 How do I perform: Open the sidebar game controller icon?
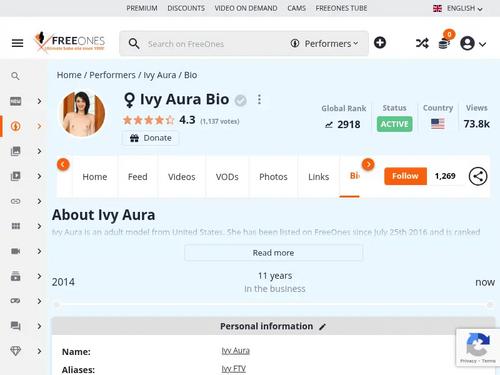(x=16, y=301)
